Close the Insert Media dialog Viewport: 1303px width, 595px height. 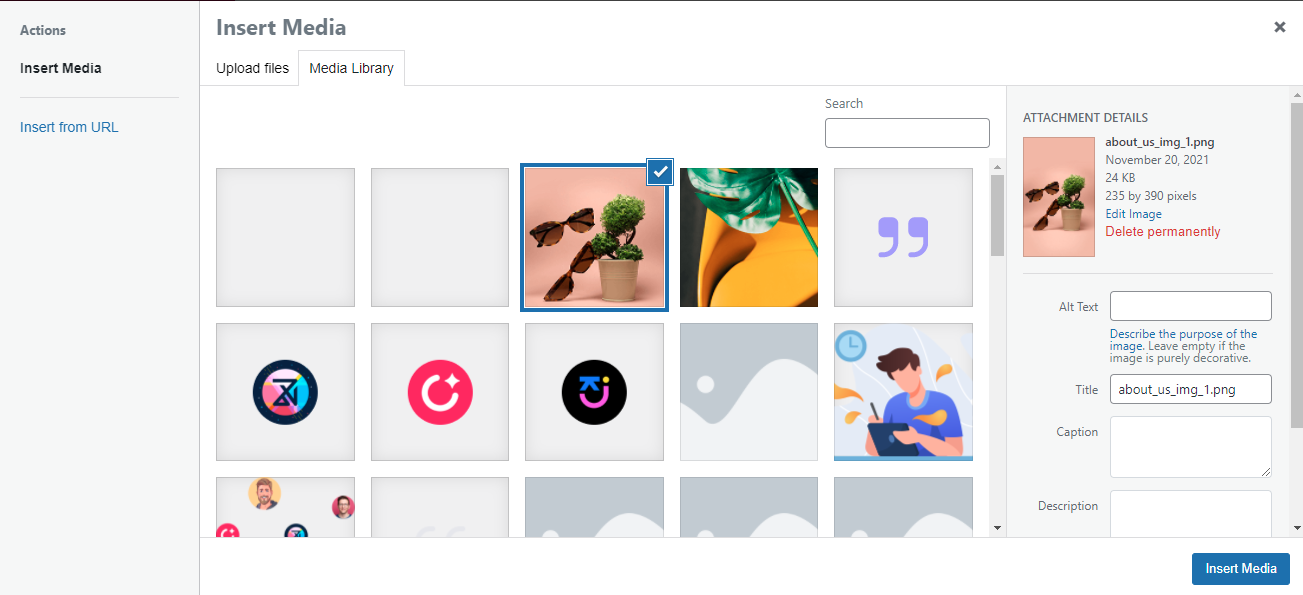1279,27
